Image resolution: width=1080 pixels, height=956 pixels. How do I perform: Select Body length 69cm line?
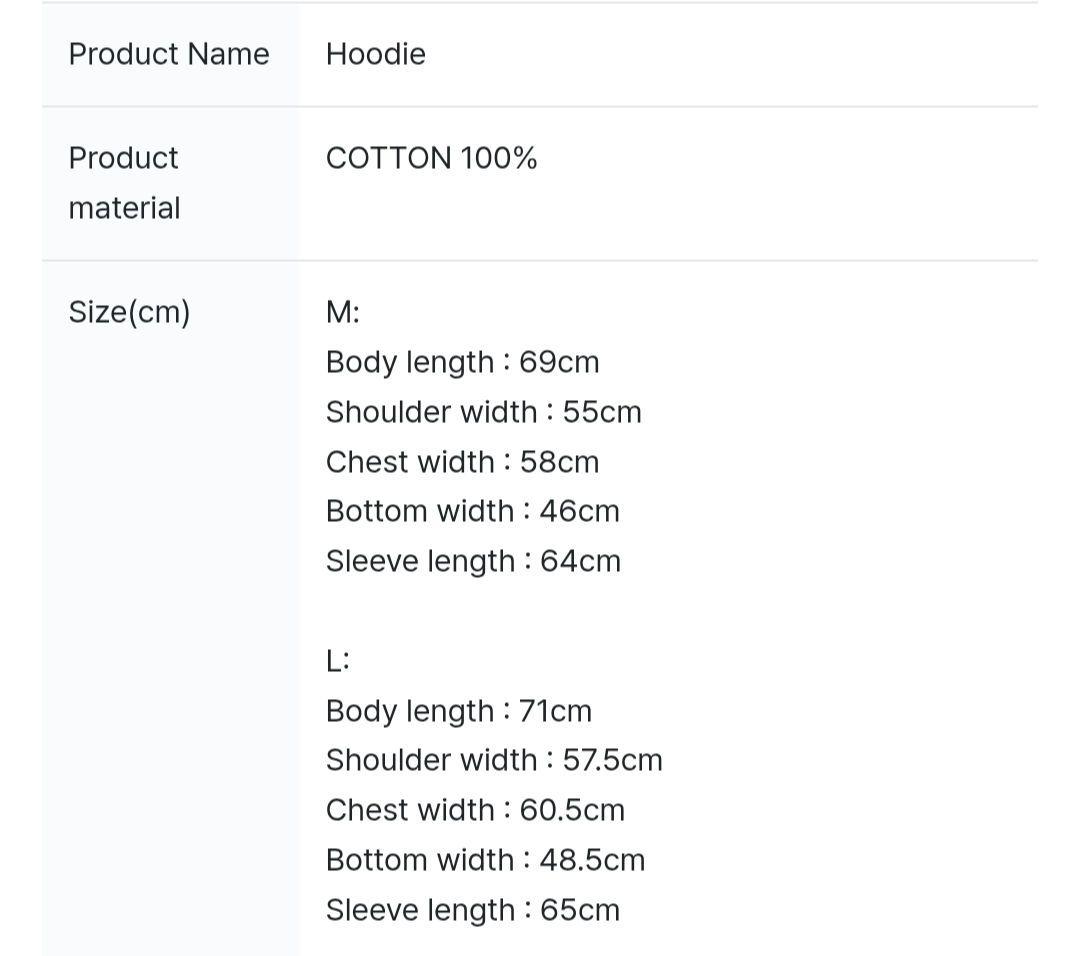pos(462,362)
